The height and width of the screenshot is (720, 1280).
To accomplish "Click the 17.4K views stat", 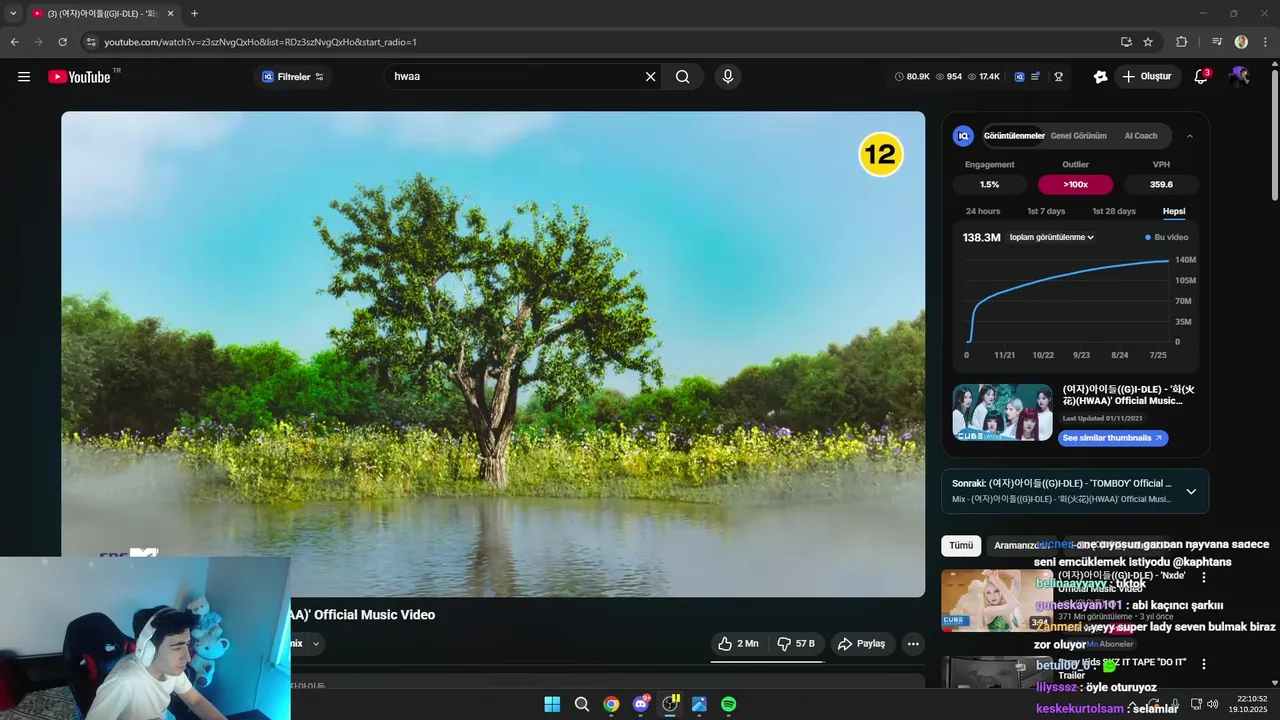I will click(x=983, y=77).
